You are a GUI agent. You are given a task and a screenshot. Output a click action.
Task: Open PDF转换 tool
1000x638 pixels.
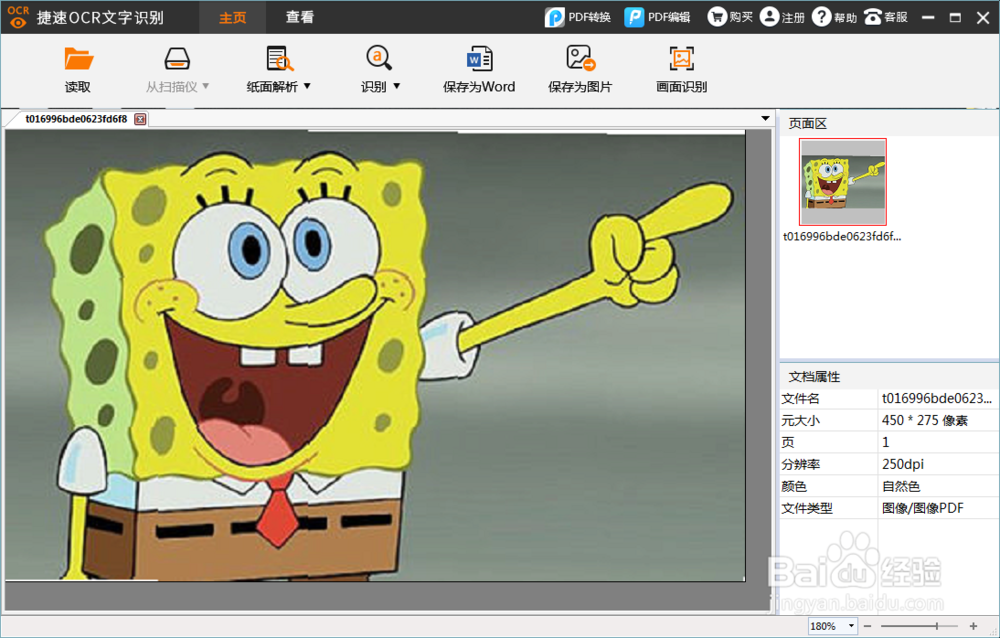tap(578, 17)
